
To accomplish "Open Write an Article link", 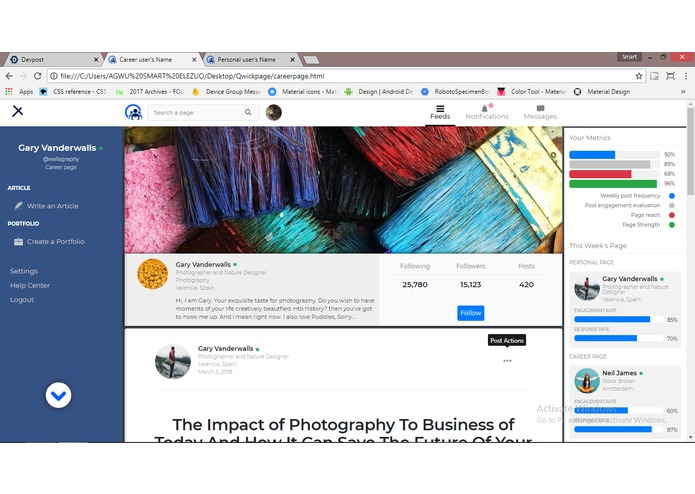I will pyautogui.click(x=52, y=206).
